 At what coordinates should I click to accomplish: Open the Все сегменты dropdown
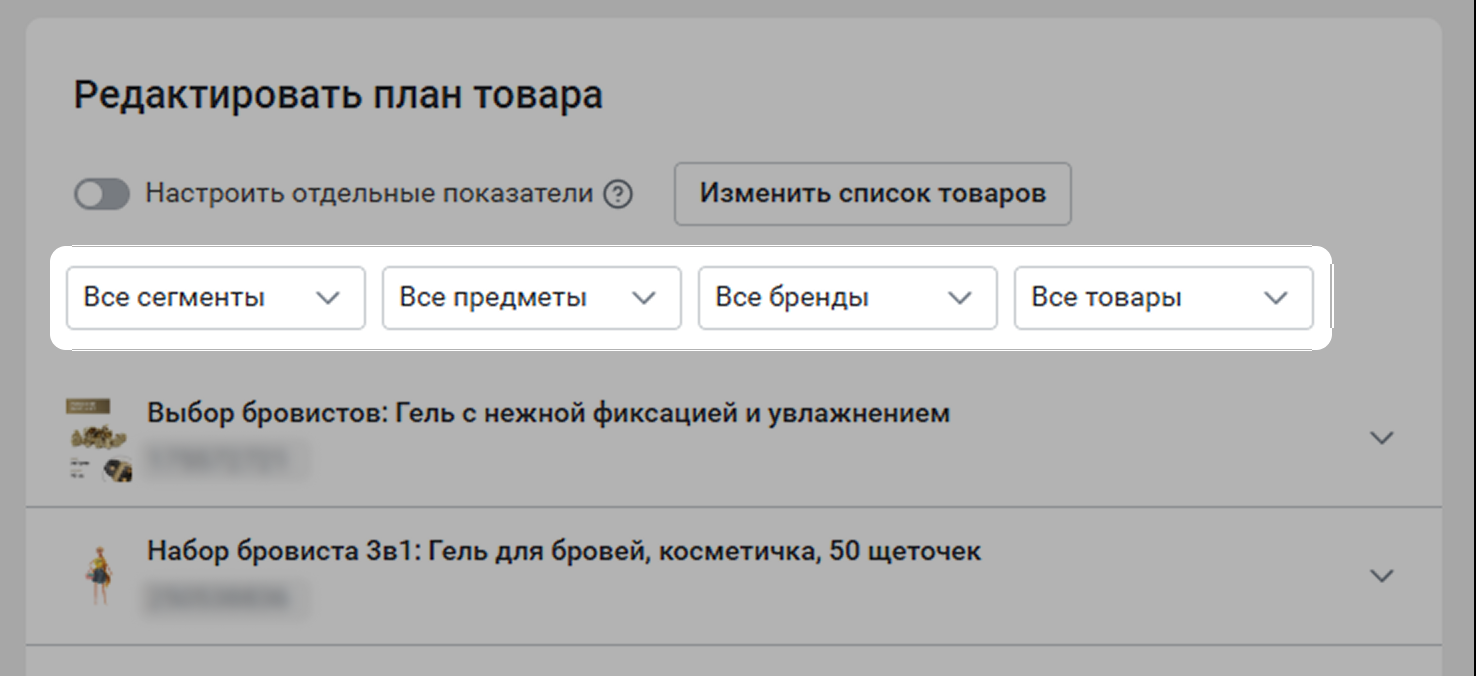215,298
